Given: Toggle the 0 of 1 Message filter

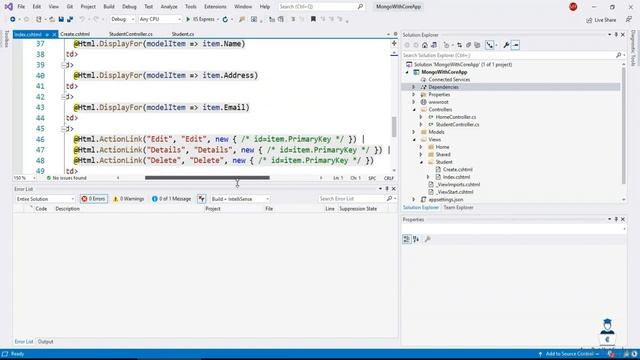Looking at the screenshot, I should pos(171,199).
